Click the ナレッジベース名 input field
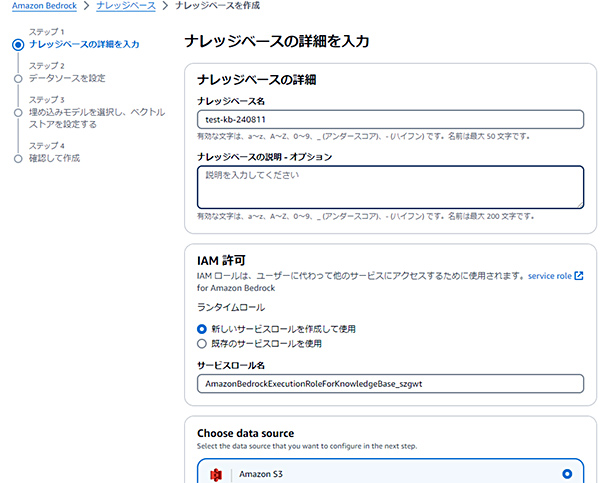This screenshot has height=483, width=600. (x=389, y=120)
